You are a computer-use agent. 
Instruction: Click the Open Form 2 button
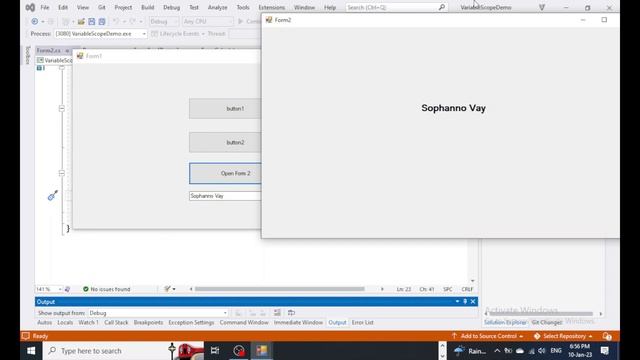click(225, 173)
